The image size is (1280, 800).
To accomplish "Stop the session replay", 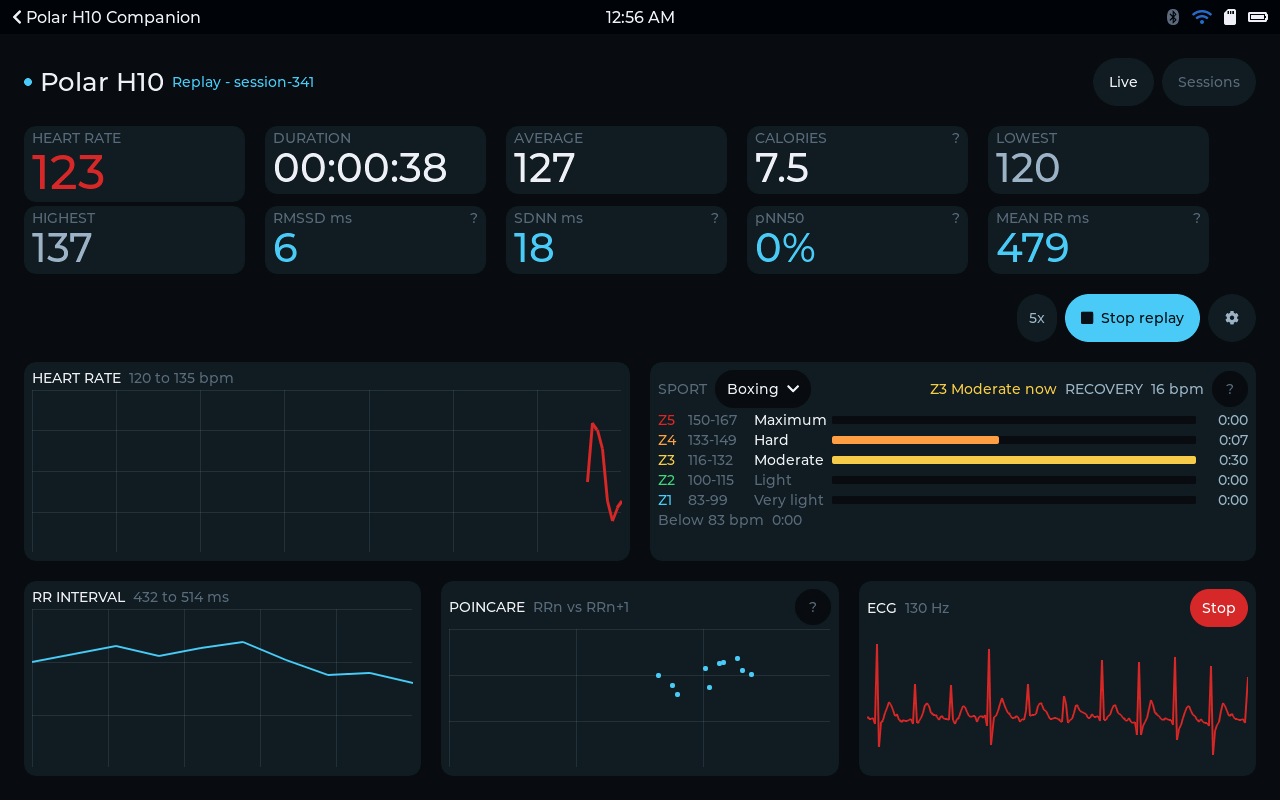I will 1132,318.
